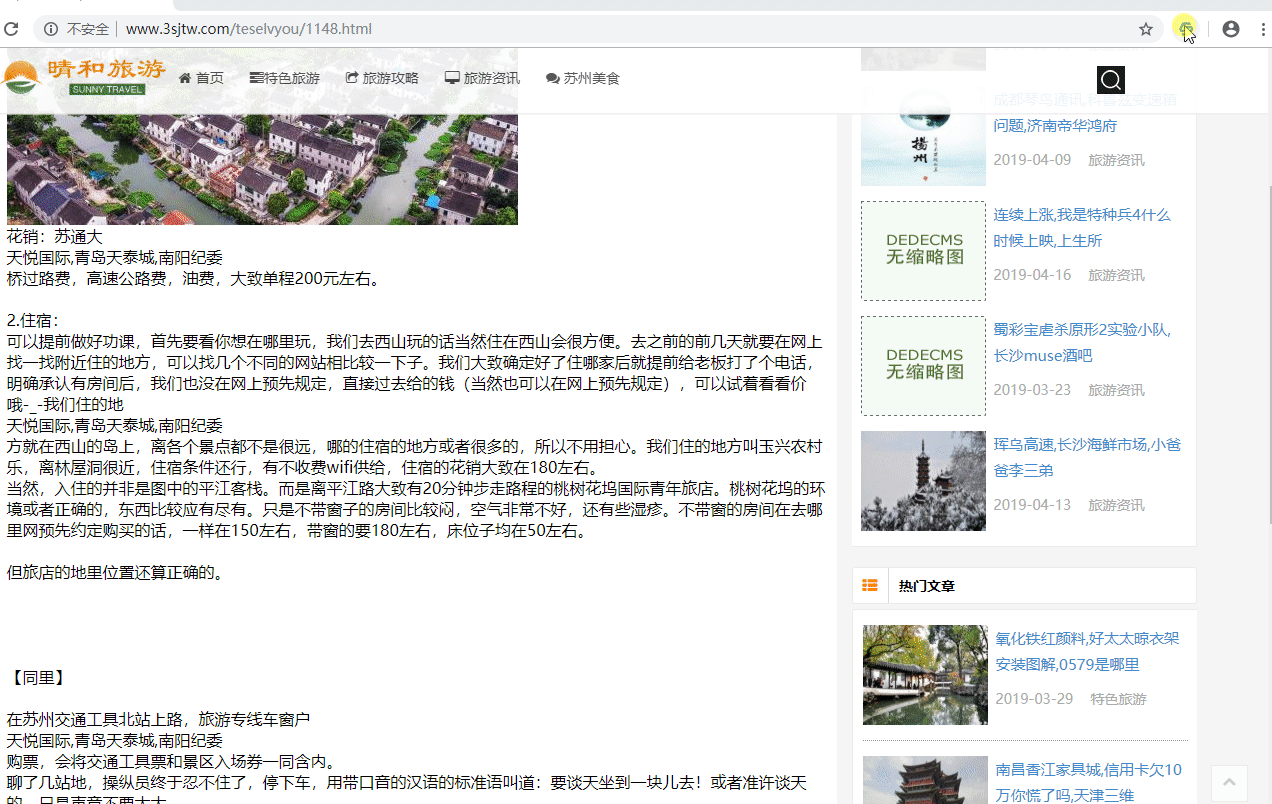This screenshot has height=804, width=1272.
Task: Click the orange list icon beside 热门文章
Action: pos(870,586)
